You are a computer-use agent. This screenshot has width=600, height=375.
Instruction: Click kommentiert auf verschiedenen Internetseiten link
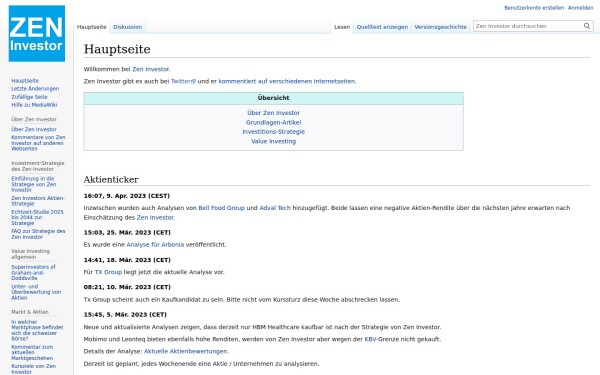[x=287, y=81]
